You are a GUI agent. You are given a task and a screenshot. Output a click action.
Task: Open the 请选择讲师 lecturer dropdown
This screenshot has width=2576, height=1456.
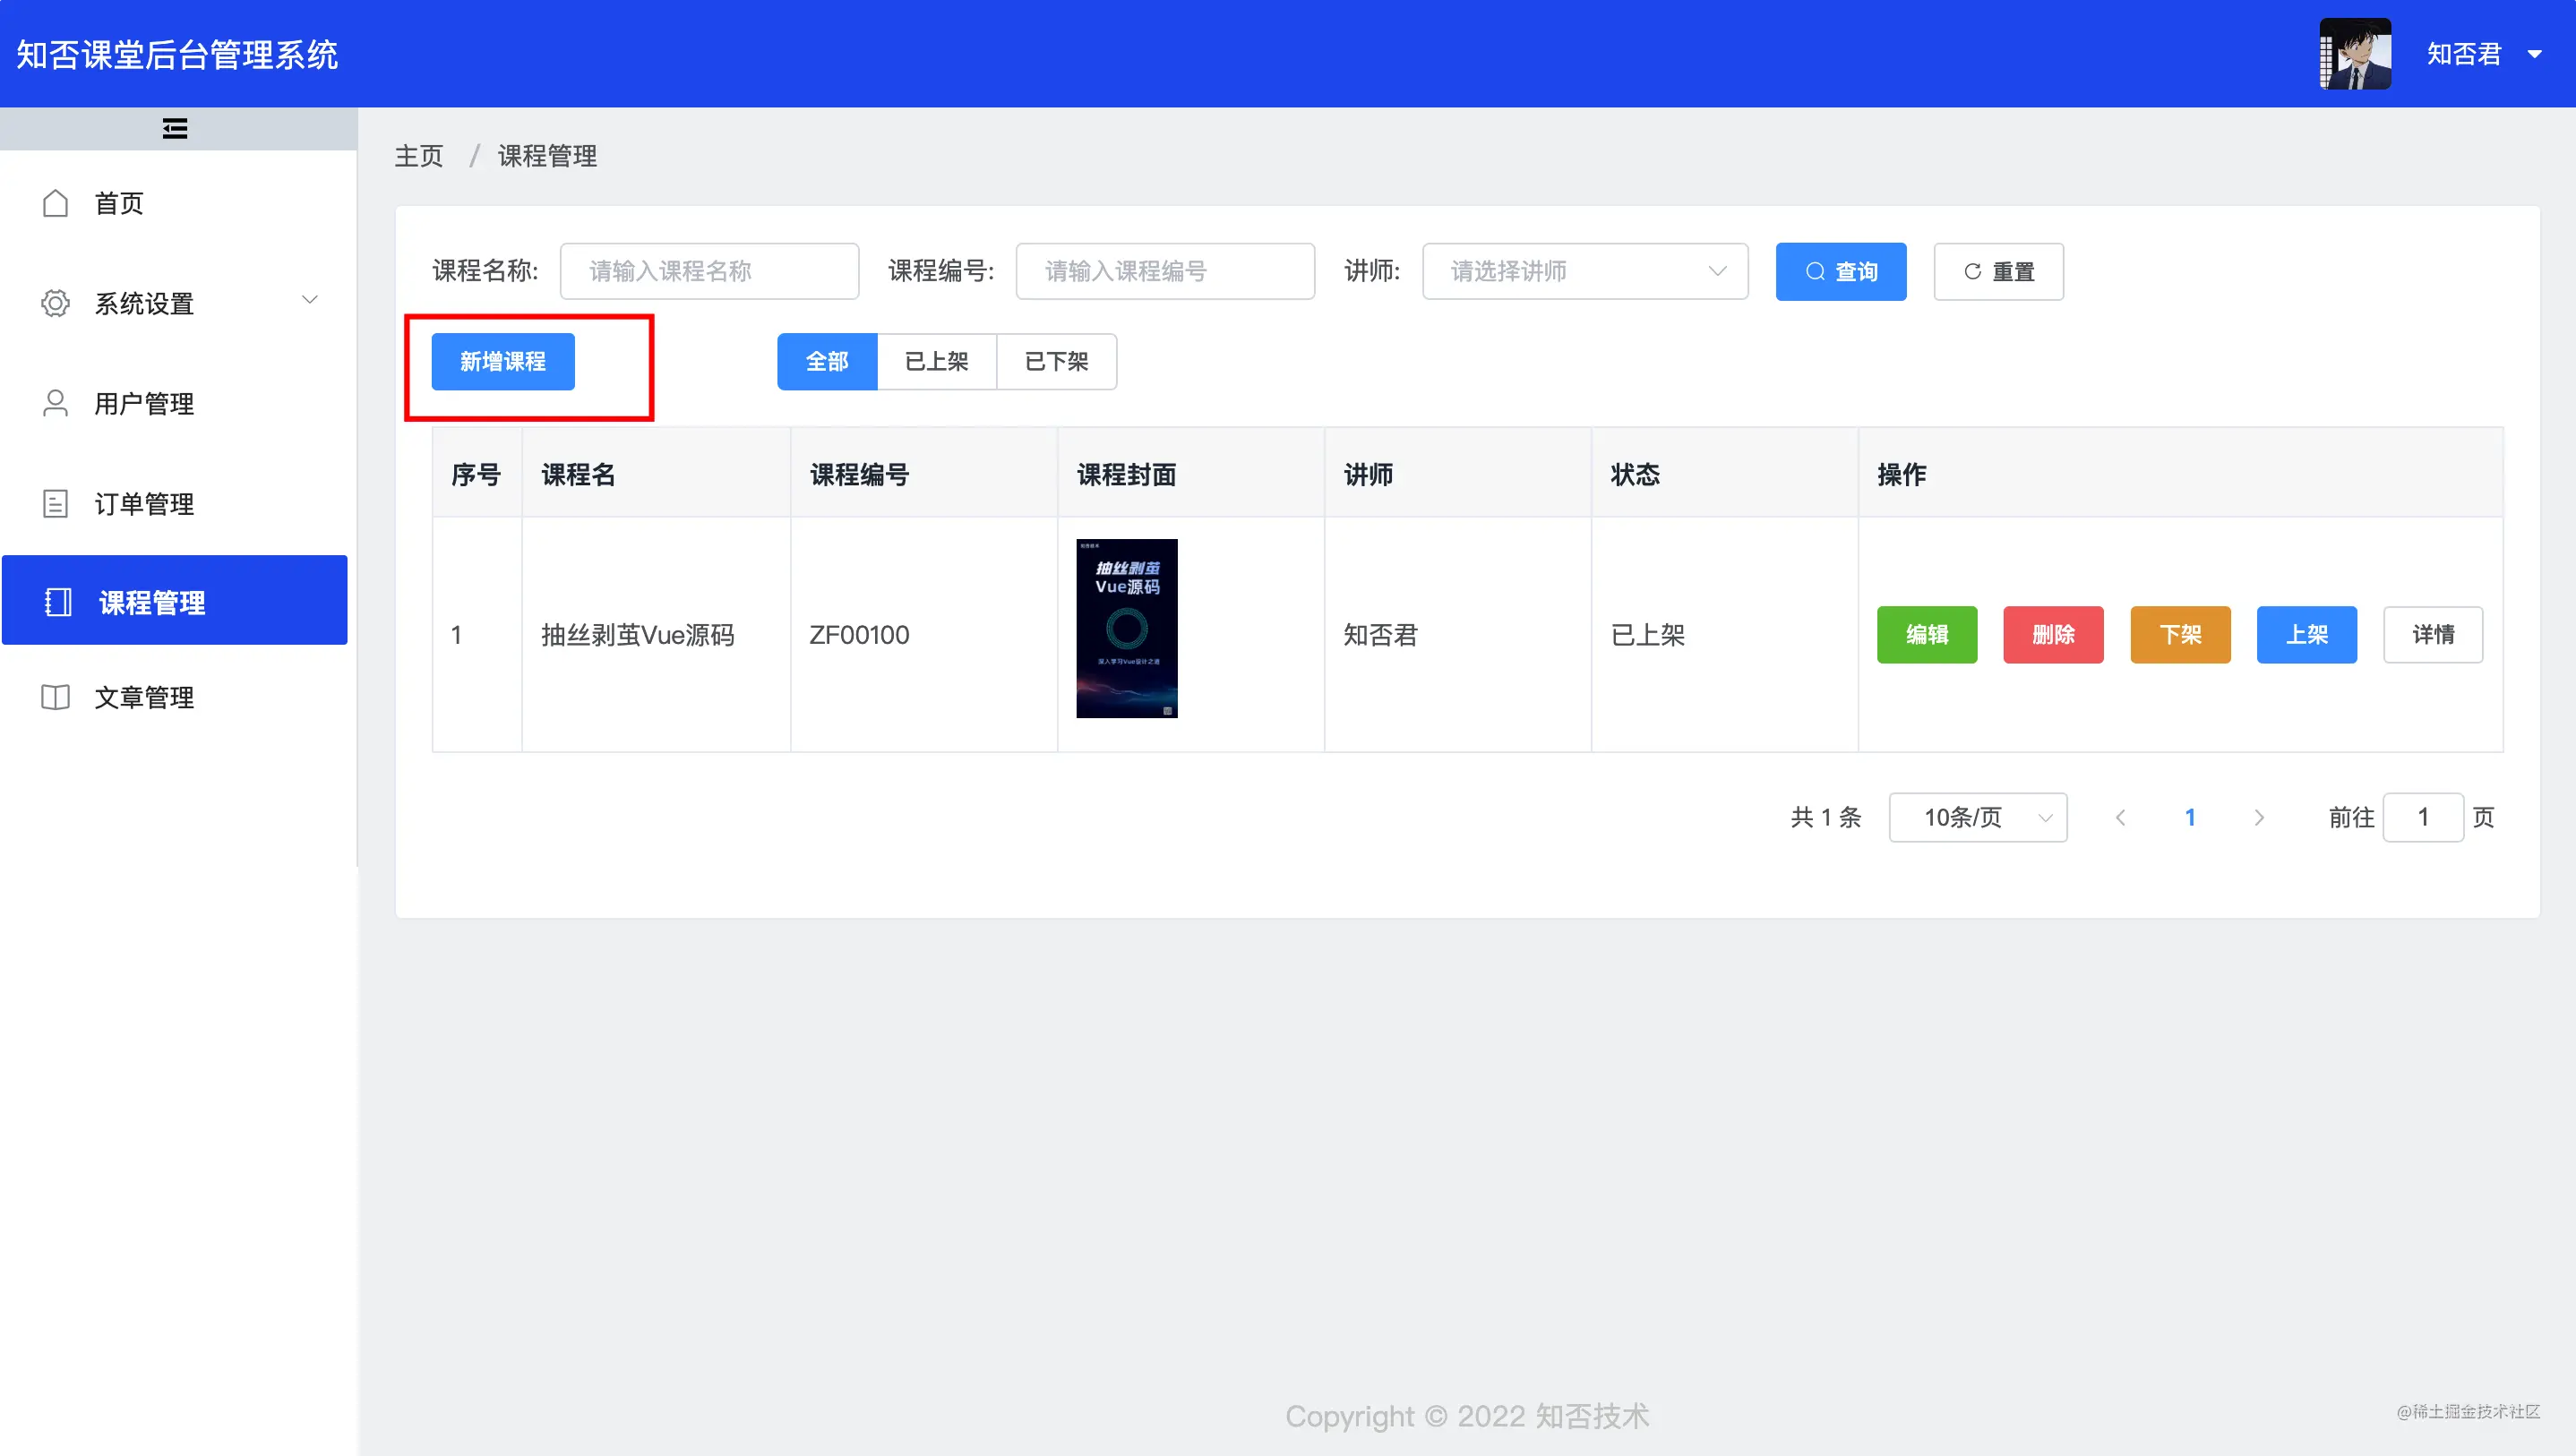[x=1584, y=271]
